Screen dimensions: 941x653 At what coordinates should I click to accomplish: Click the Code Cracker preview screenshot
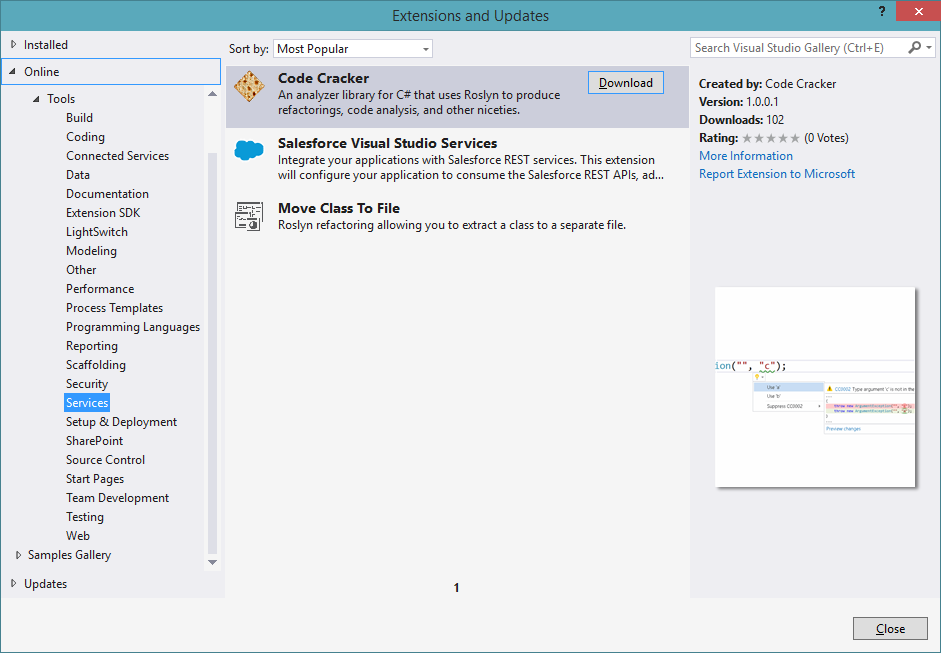(815, 387)
